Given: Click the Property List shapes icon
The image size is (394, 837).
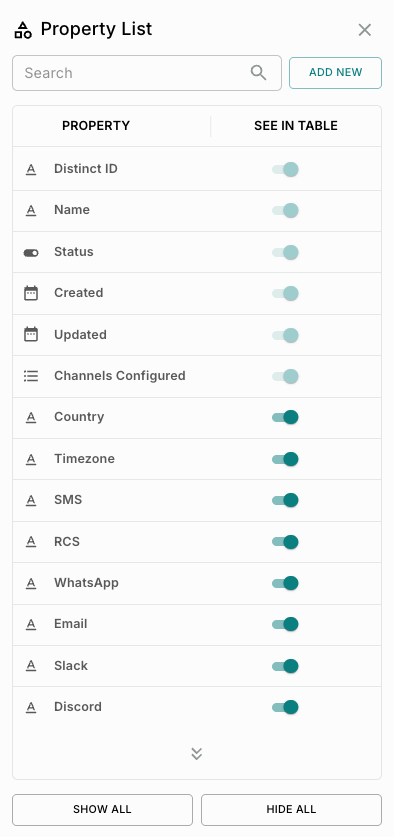Looking at the screenshot, I should tap(23, 30).
